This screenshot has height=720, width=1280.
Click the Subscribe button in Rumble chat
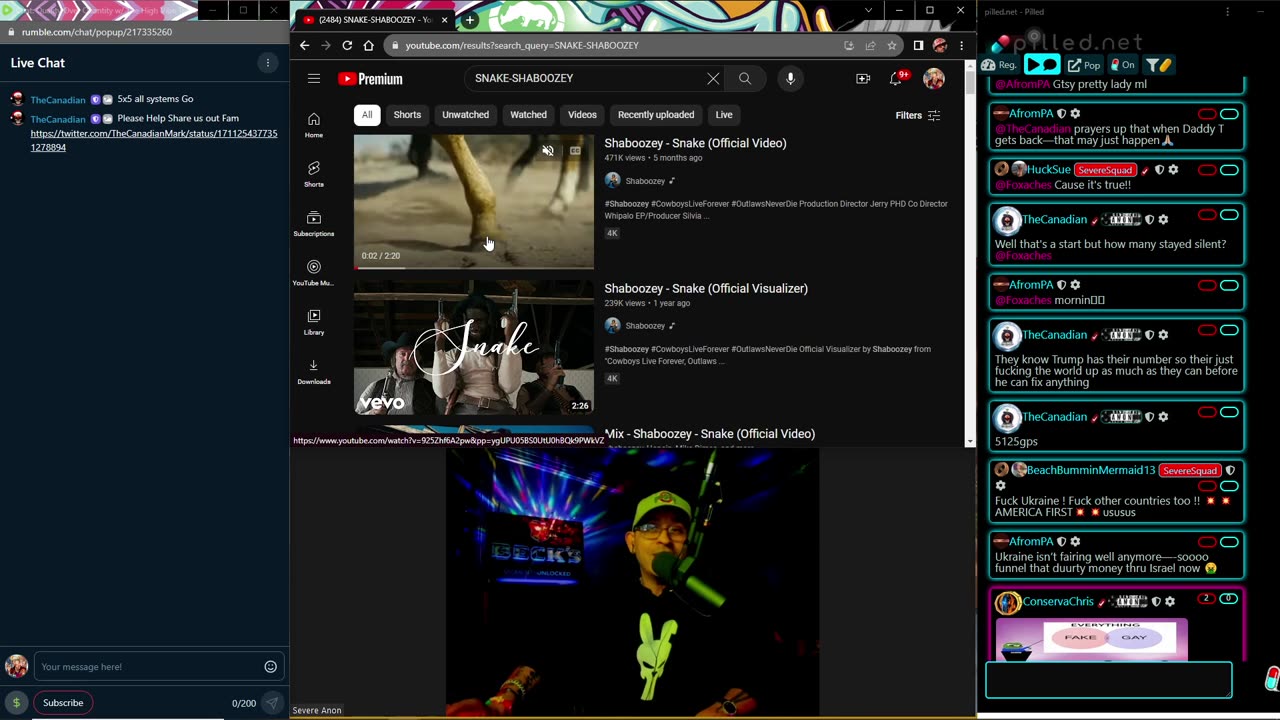tap(63, 703)
